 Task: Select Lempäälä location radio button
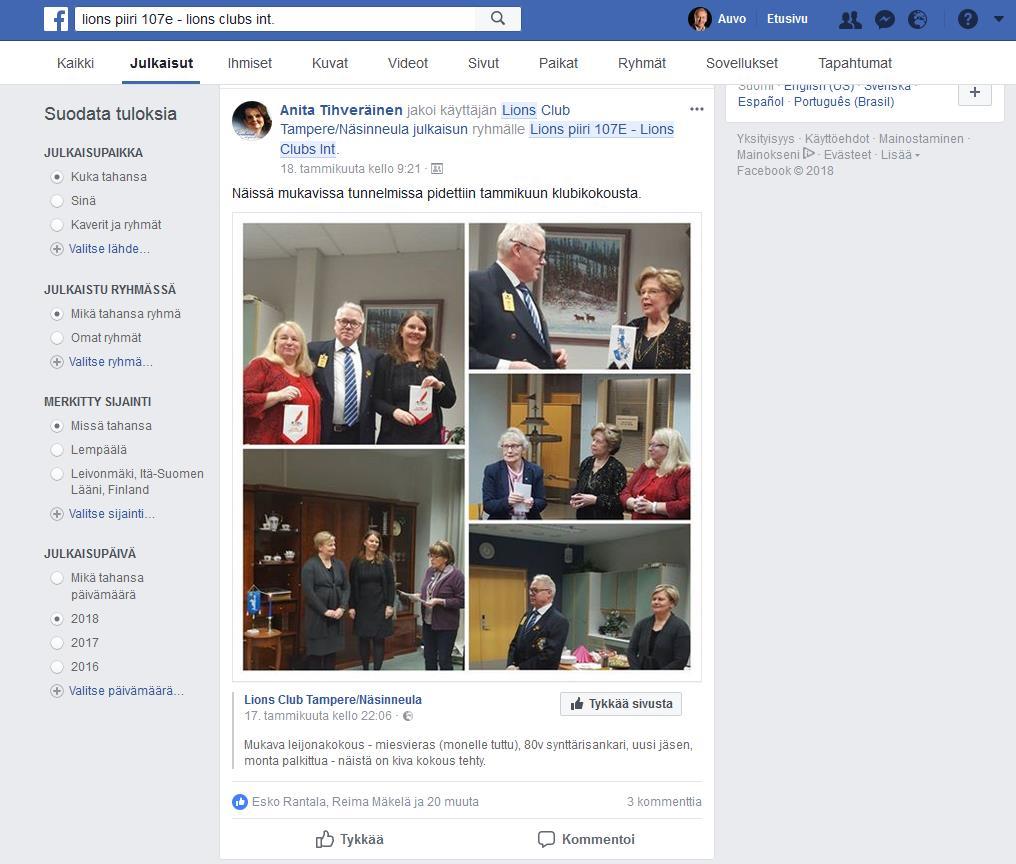tap(57, 450)
